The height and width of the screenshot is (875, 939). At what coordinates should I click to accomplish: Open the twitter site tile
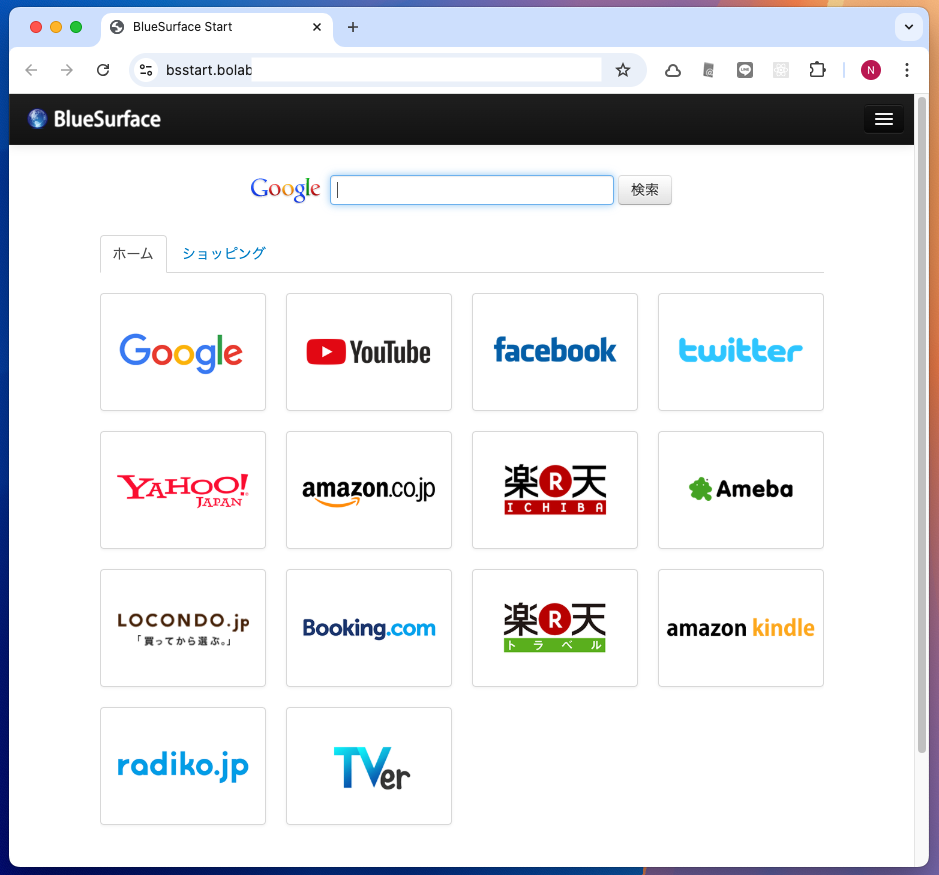741,352
